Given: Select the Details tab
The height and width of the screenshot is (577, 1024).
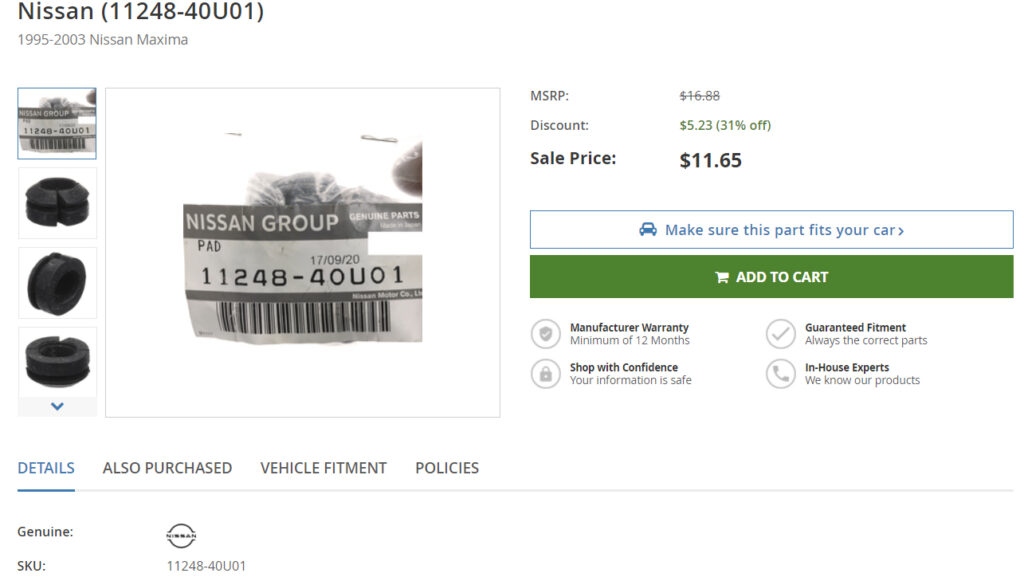Looking at the screenshot, I should pos(46,468).
